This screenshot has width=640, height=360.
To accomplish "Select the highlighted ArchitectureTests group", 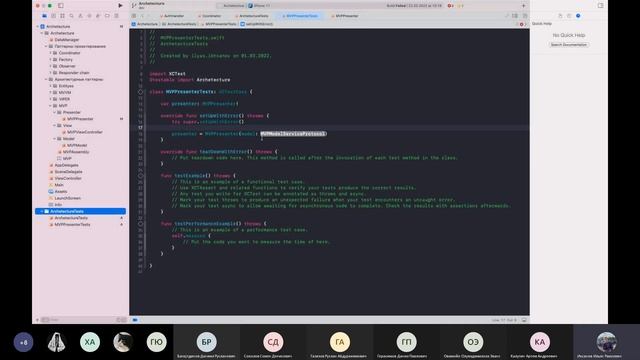I will coord(80,211).
